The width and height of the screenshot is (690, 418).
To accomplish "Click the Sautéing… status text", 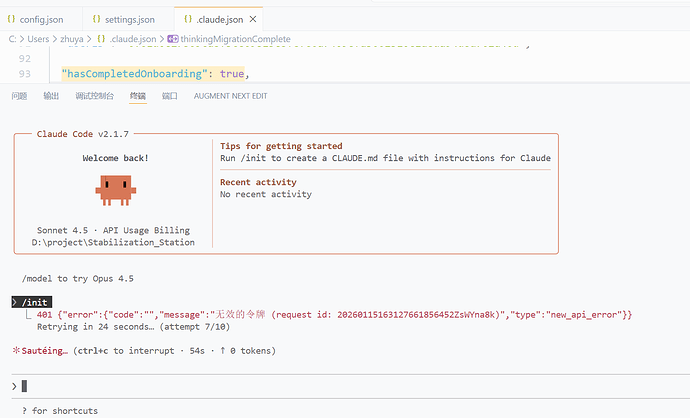I will (44, 351).
